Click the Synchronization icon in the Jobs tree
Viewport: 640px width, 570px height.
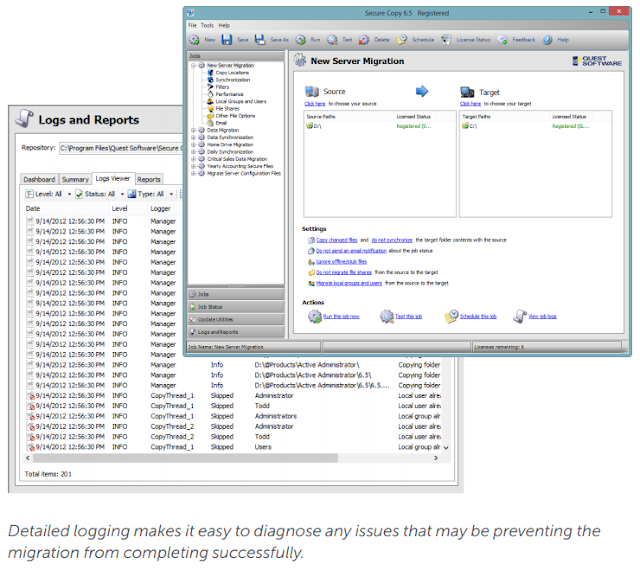[x=211, y=80]
